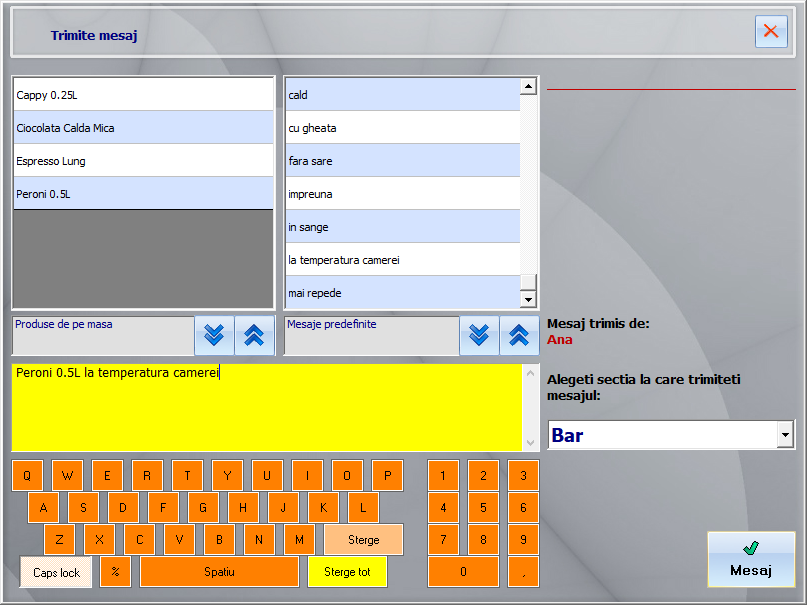Tap the L key
This screenshot has height=605, width=807.
363,508
